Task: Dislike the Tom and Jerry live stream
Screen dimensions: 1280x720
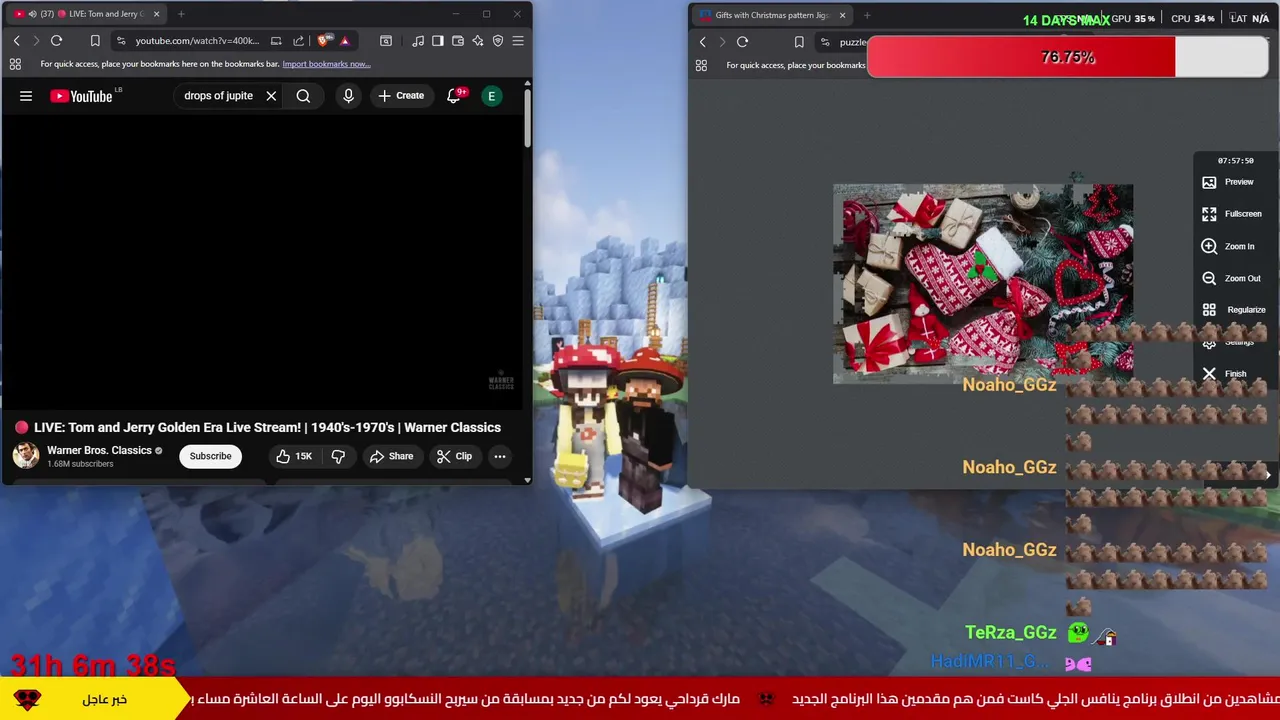Action: 338,456
